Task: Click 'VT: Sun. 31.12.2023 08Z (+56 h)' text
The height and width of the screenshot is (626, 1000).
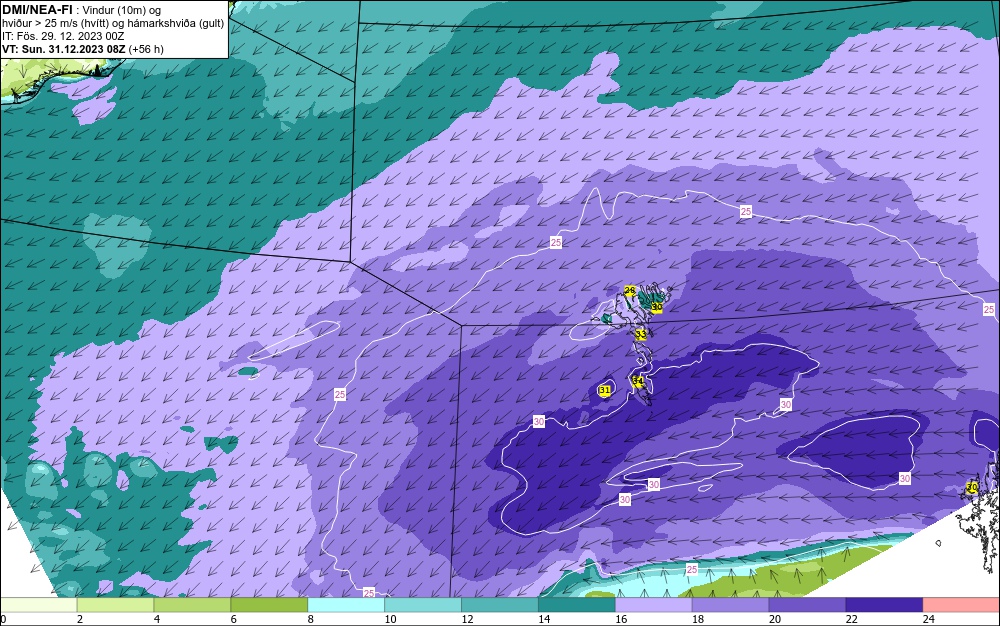Action: (83, 48)
